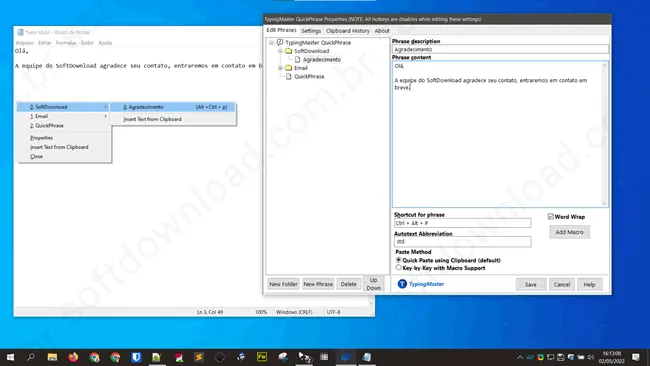Switch to the Edit Phrases tab
Image resolution: width=650 pixels, height=366 pixels.
(x=281, y=30)
